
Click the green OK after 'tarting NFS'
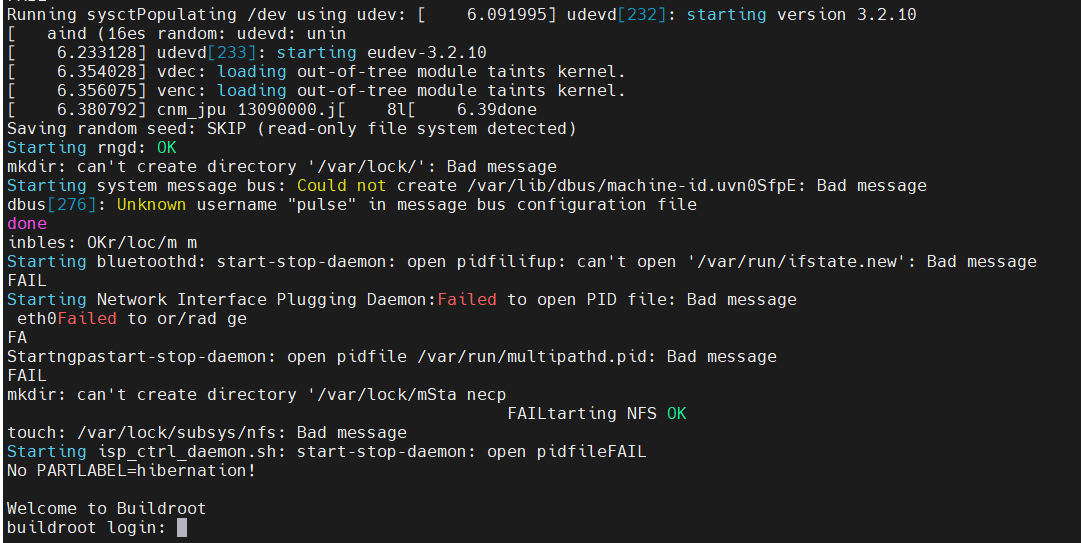click(677, 413)
